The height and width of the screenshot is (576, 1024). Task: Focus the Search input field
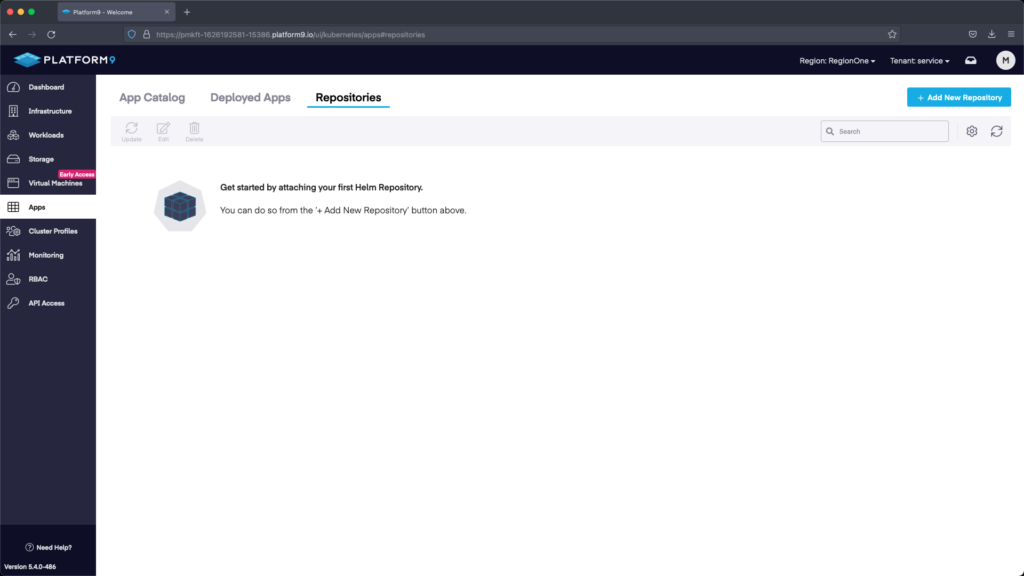tap(885, 131)
